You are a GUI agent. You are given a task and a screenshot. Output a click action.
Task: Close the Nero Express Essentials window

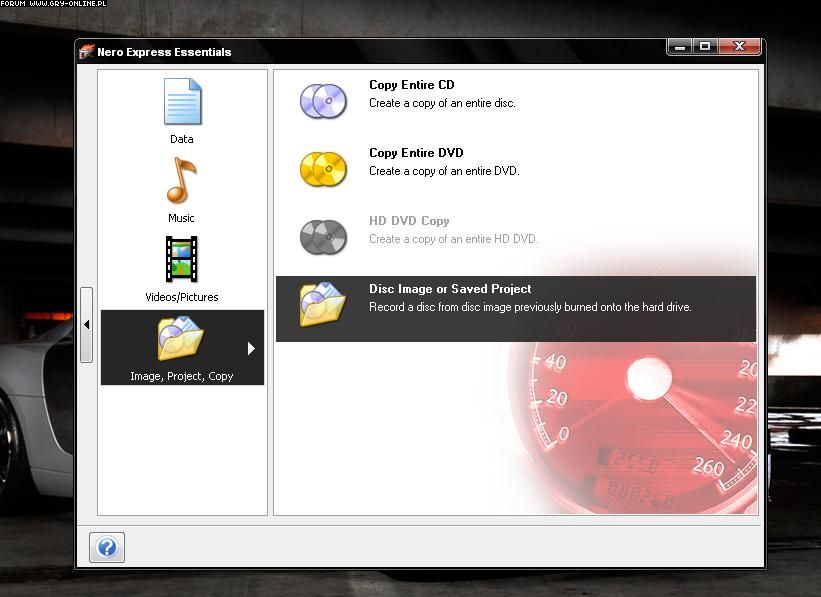click(x=739, y=47)
